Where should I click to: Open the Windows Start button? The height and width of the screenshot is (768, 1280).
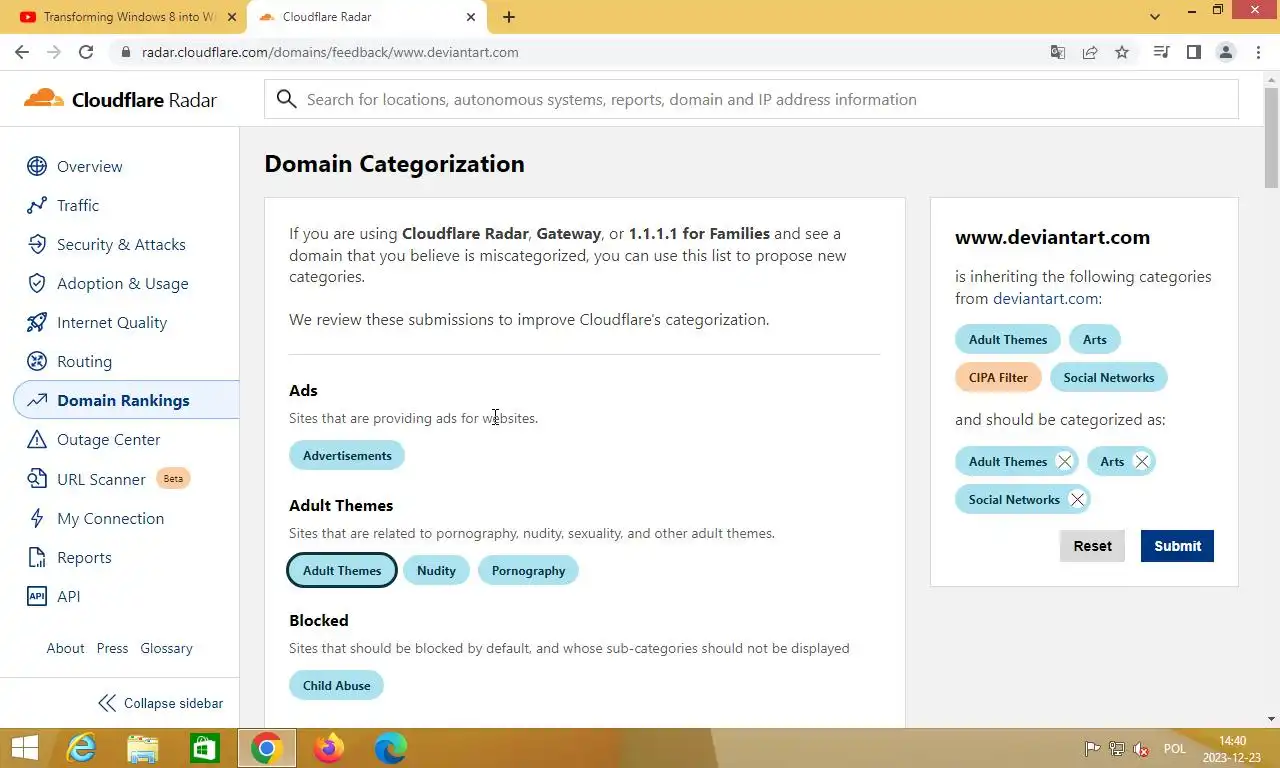24,748
